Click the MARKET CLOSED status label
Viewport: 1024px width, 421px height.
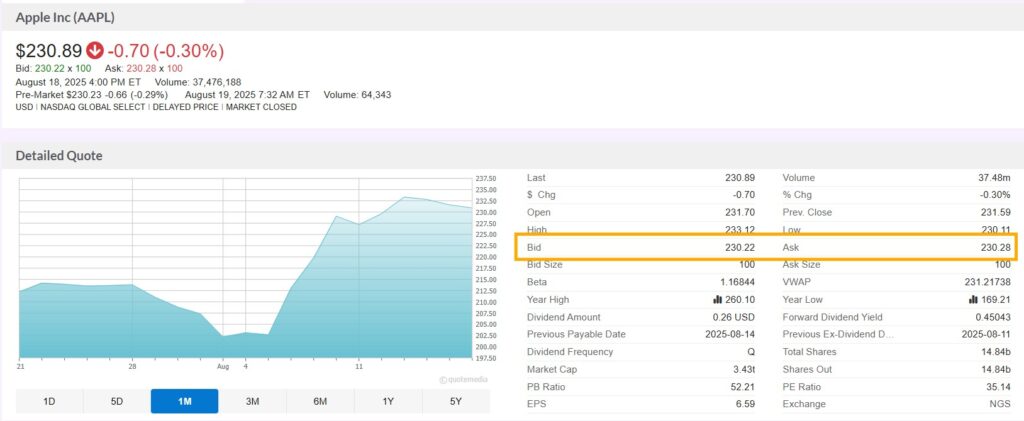pyautogui.click(x=261, y=107)
